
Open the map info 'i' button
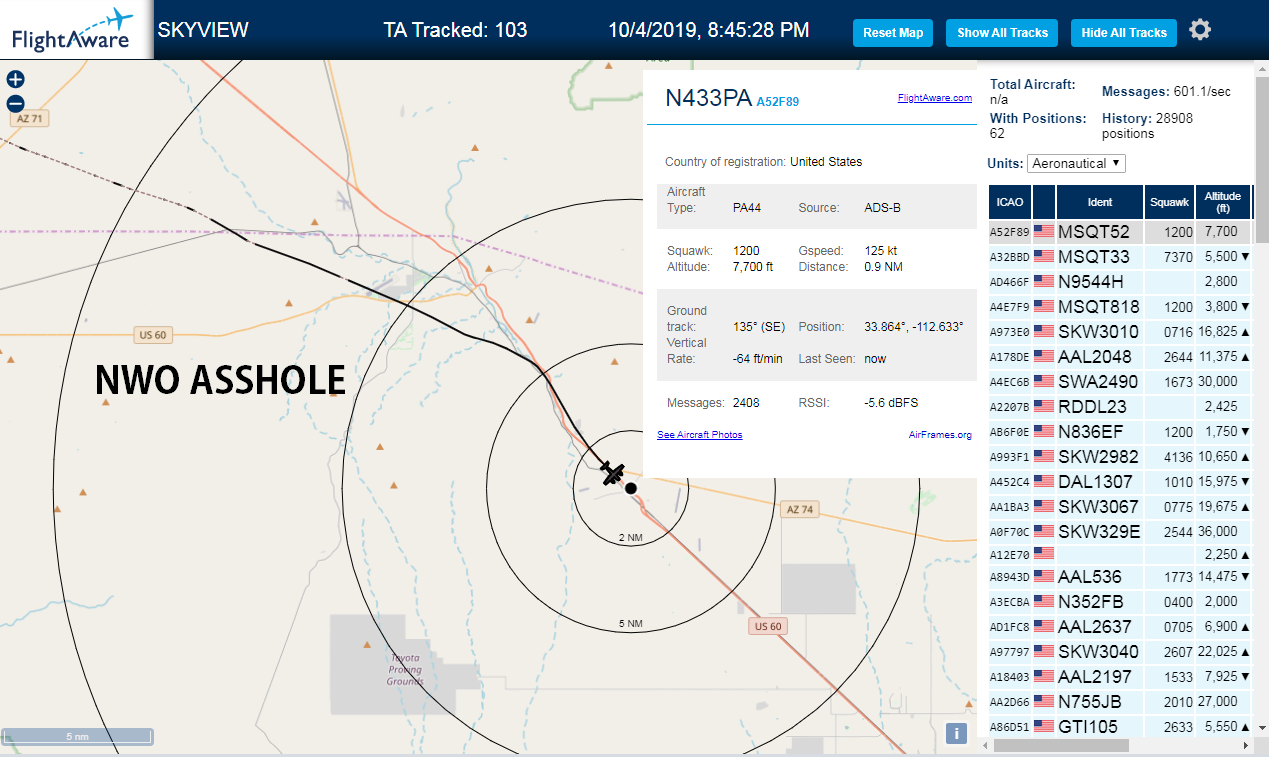click(x=956, y=734)
